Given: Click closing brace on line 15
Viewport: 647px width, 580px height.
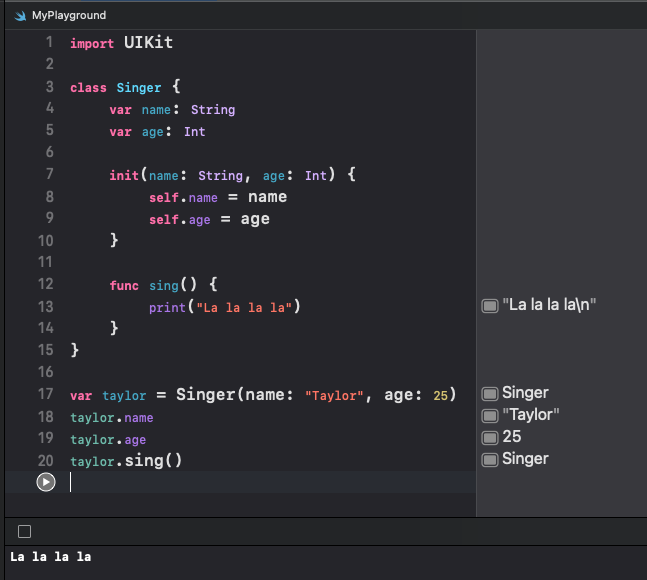Looking at the screenshot, I should (x=75, y=350).
